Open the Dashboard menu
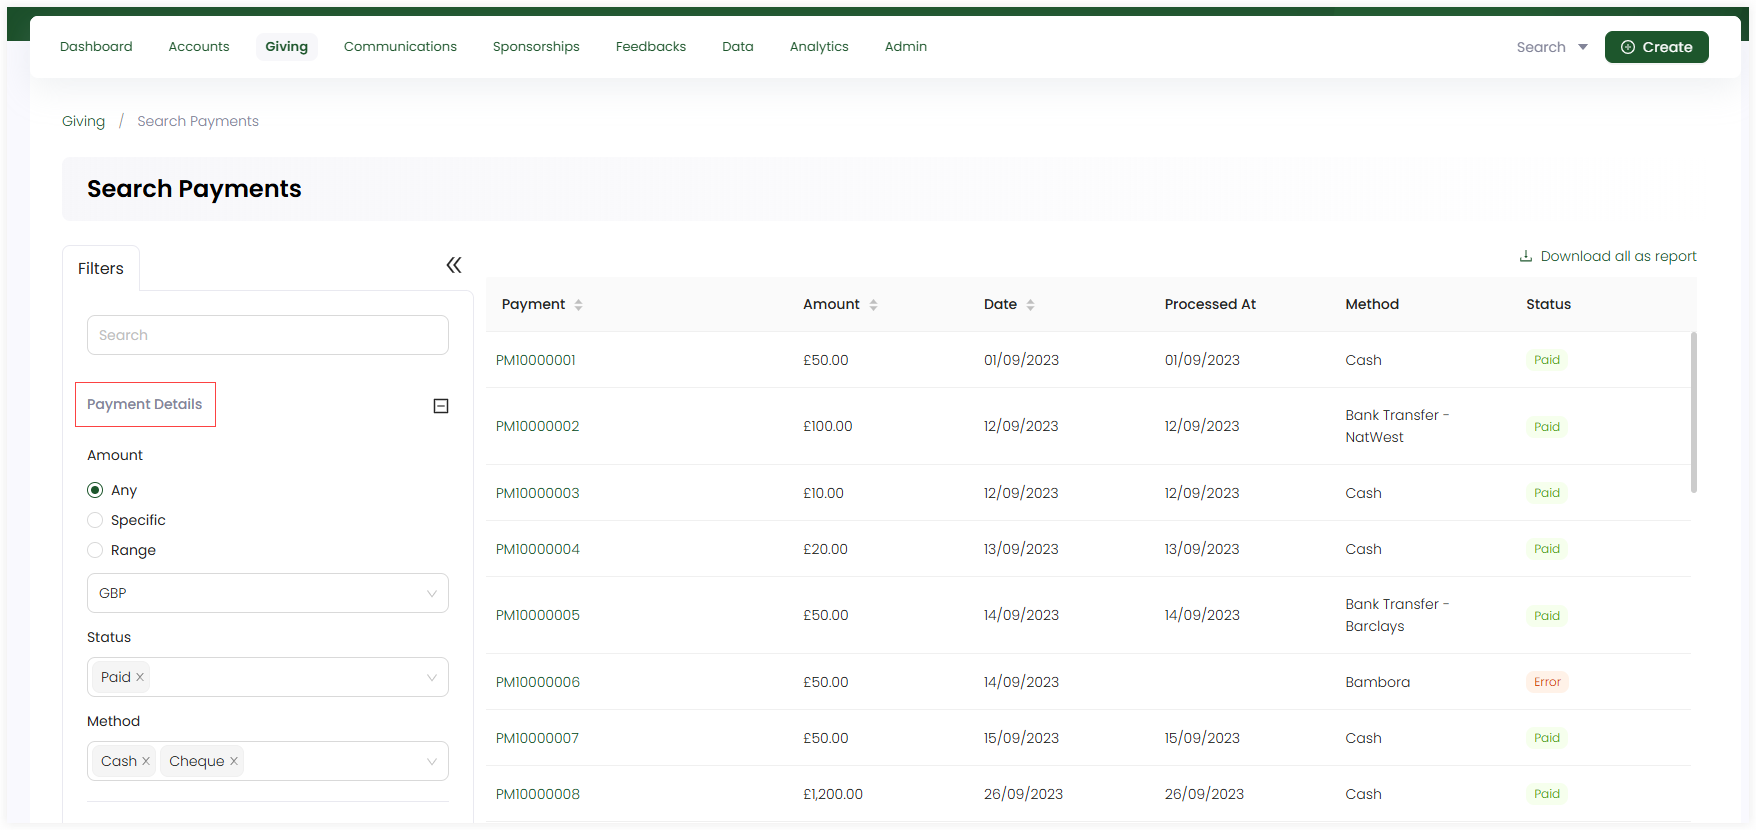Viewport: 1757px width, 831px height. 96,47
